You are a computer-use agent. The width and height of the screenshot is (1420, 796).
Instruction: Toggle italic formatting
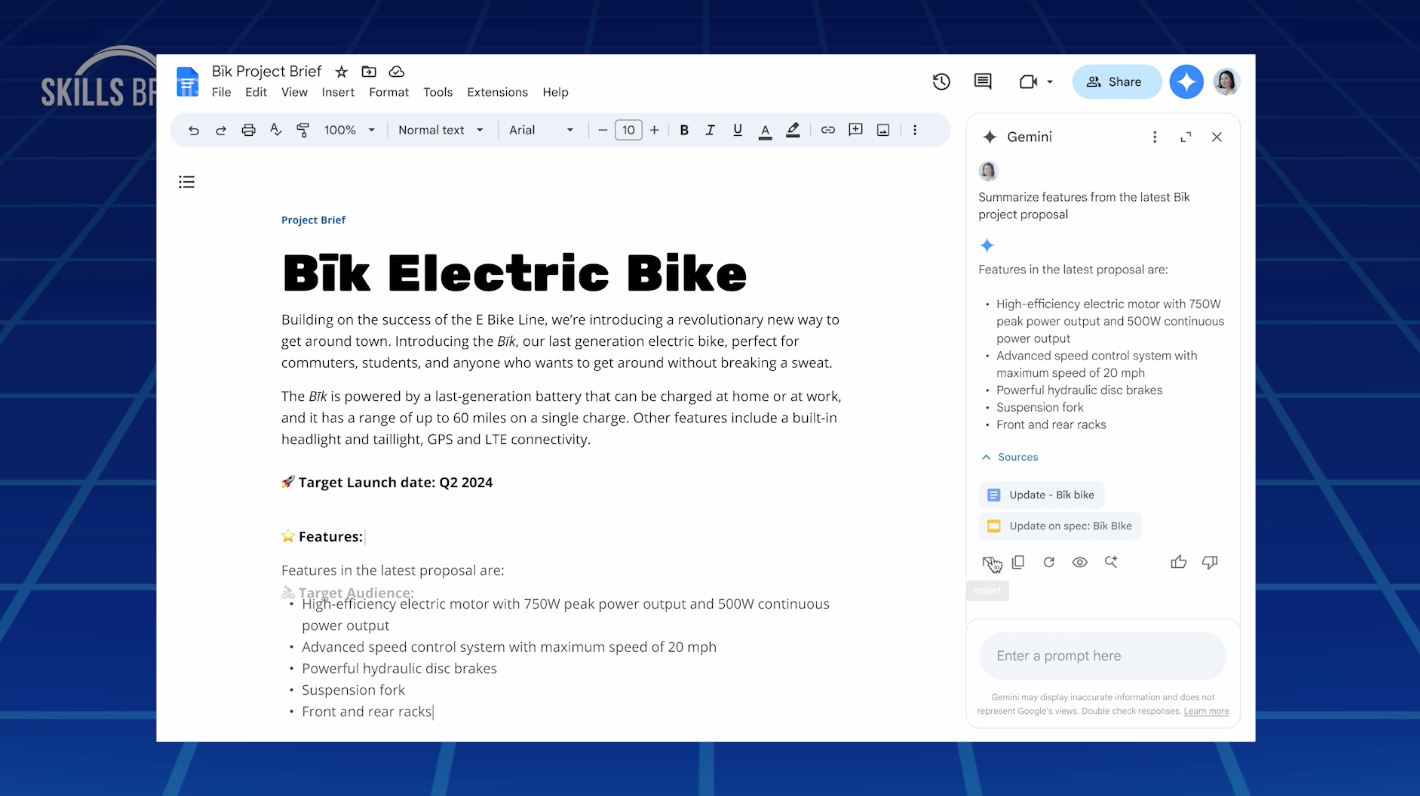tap(711, 130)
